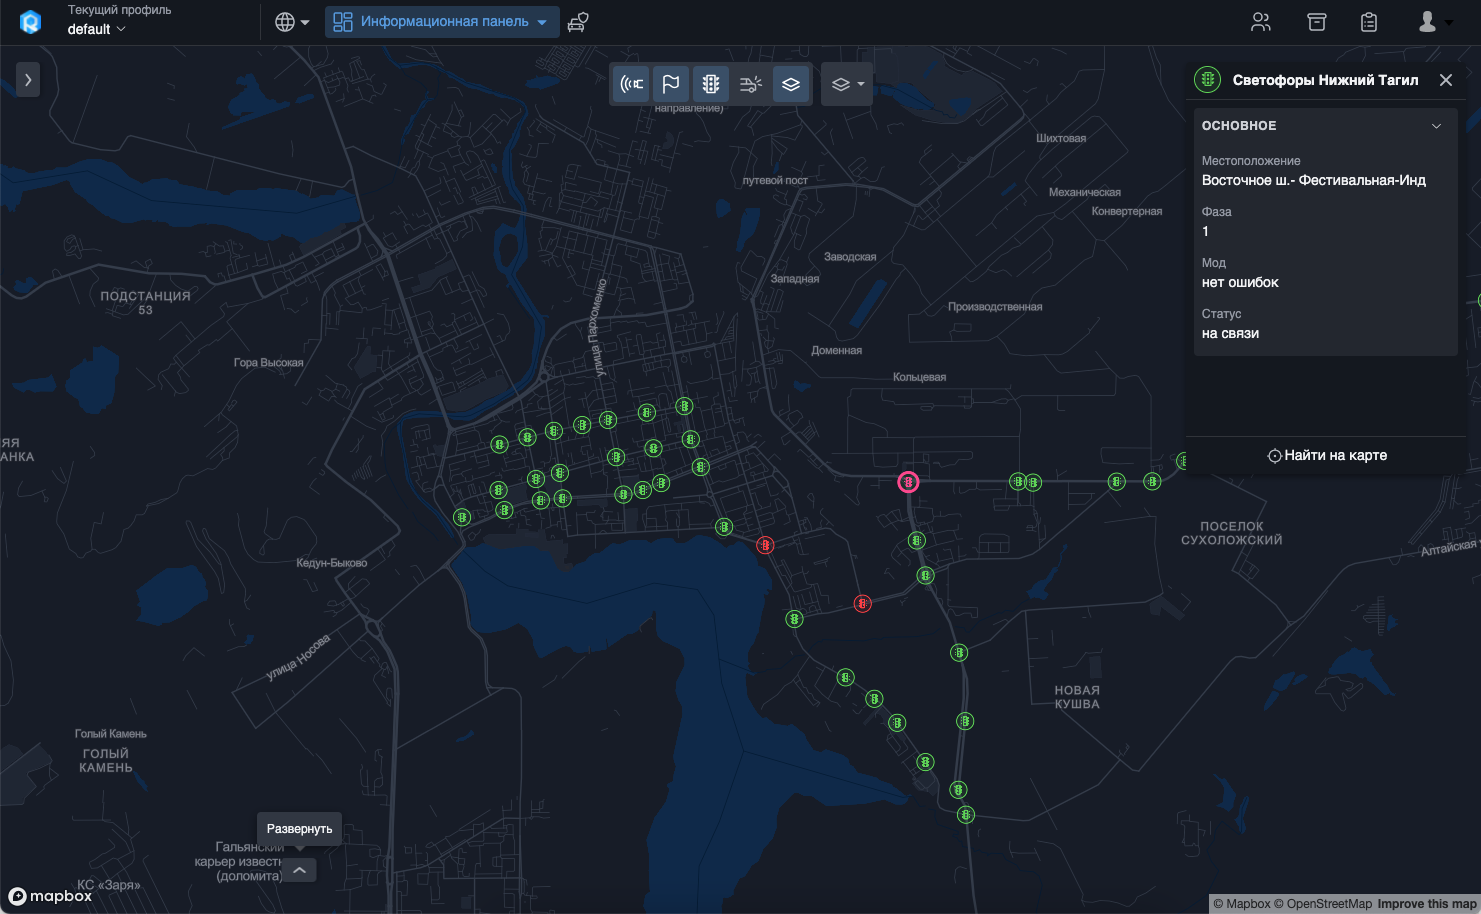Click the Развернуть expand chevron button
This screenshot has height=914, width=1481.
coord(300,870)
